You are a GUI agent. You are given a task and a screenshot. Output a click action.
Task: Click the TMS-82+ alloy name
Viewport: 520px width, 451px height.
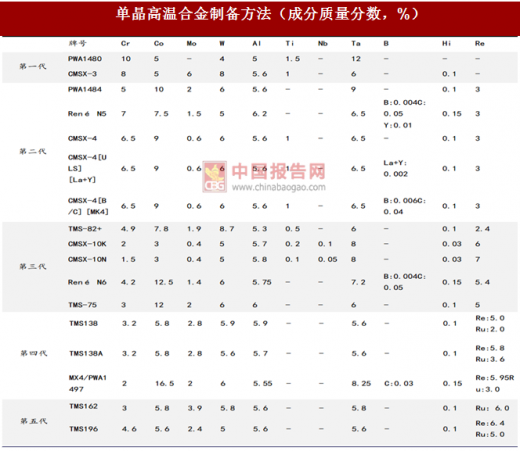(x=85, y=229)
